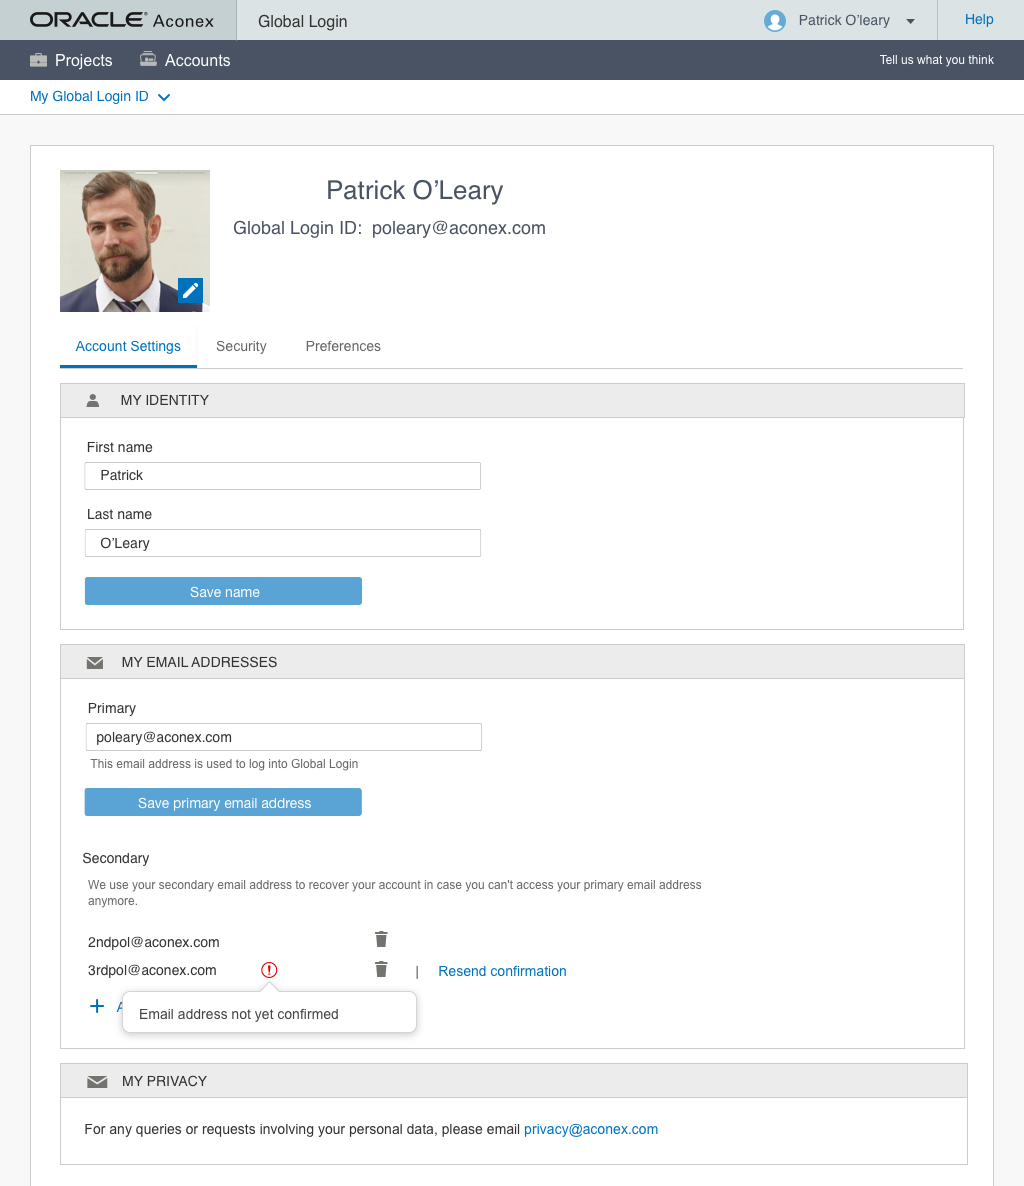1024x1186 pixels.
Task: Click trash icon beside 3rdpol@aconex.com
Action: pyautogui.click(x=381, y=969)
